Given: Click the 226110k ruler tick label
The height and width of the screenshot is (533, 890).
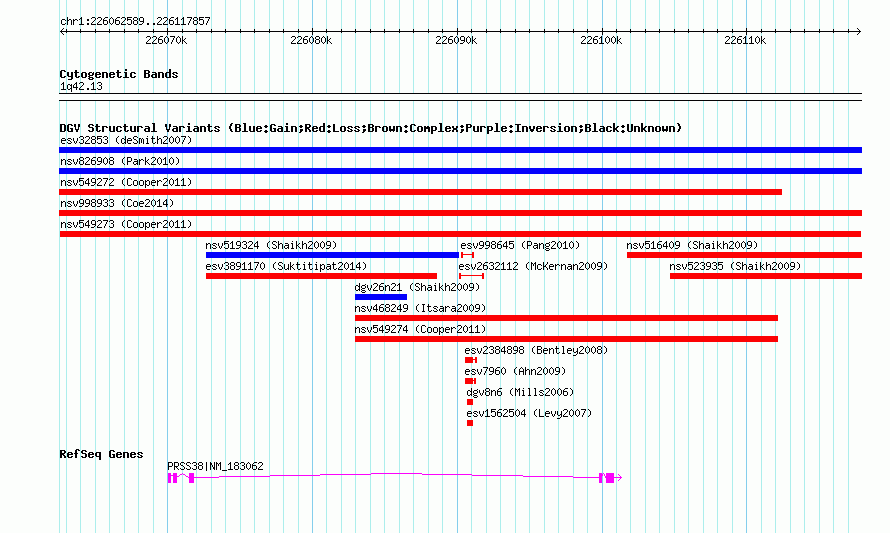Looking at the screenshot, I should point(745,41).
